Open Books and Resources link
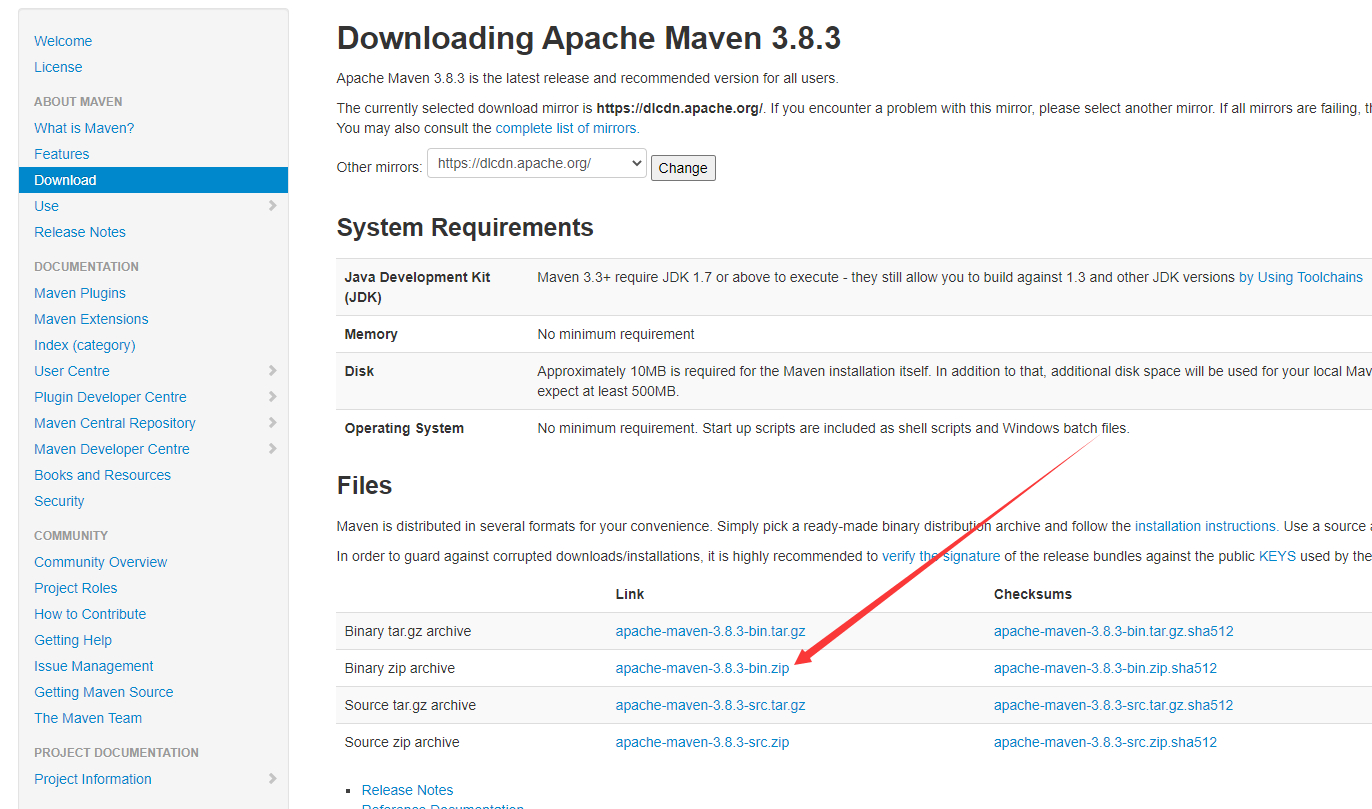Screen dimensions: 1372x809 102,475
